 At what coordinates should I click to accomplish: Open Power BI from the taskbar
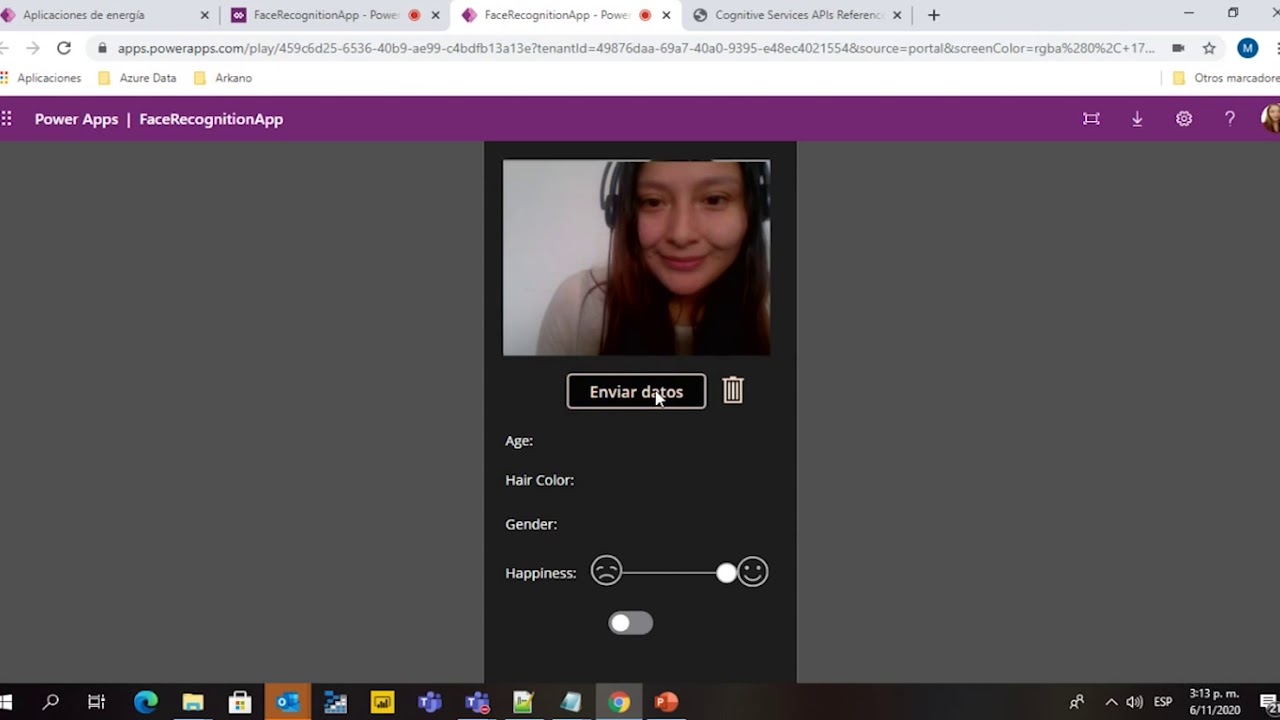pos(382,702)
